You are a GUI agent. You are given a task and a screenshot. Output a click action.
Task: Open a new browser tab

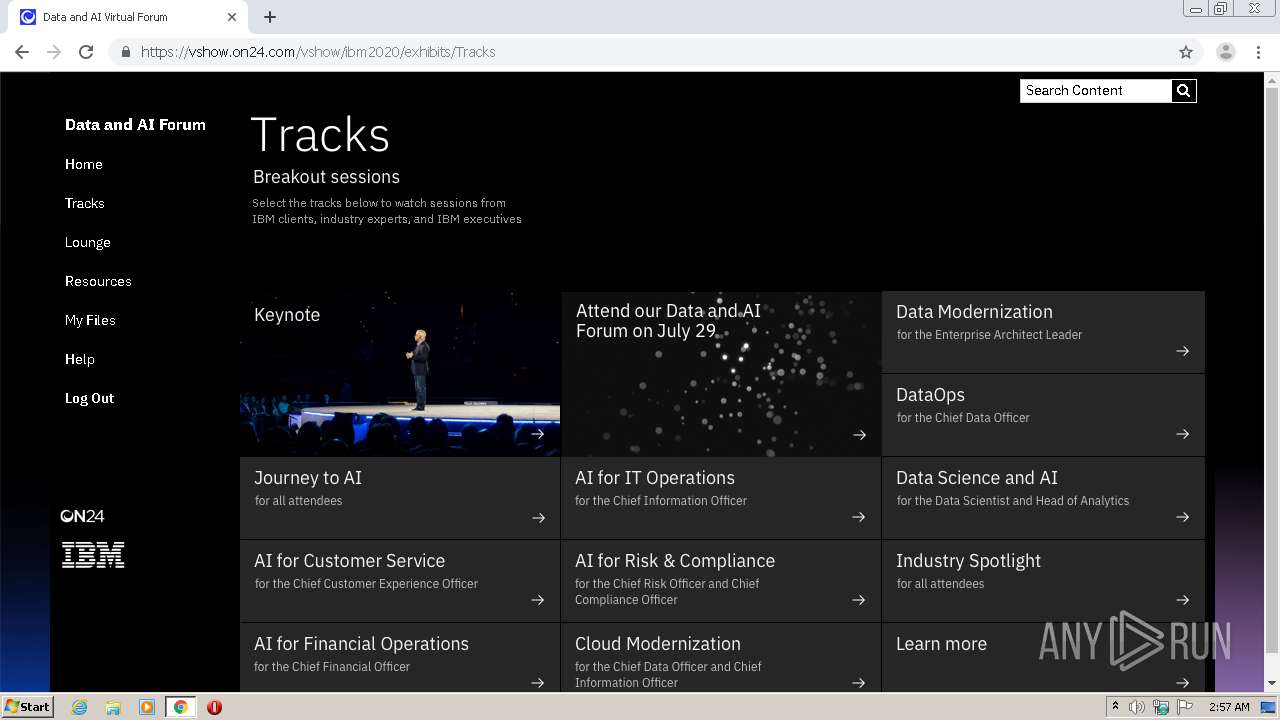click(270, 17)
